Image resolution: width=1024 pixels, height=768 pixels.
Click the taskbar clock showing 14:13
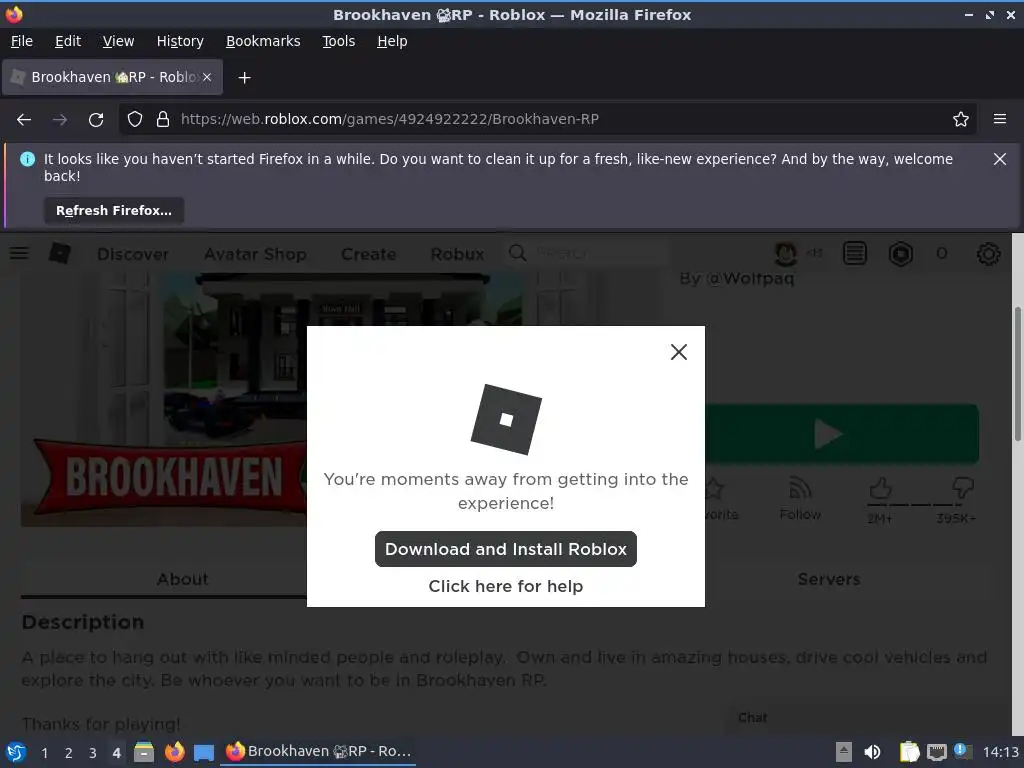click(1000, 752)
